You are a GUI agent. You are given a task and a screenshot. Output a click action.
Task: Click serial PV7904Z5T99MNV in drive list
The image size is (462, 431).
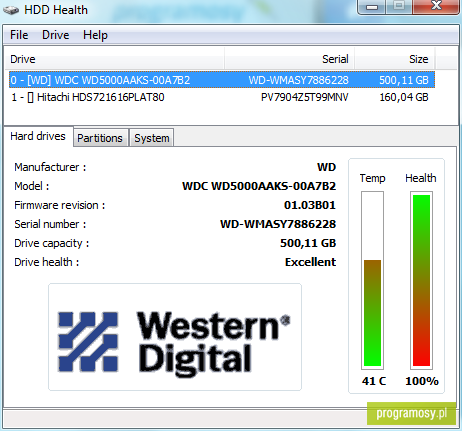[x=305, y=97]
